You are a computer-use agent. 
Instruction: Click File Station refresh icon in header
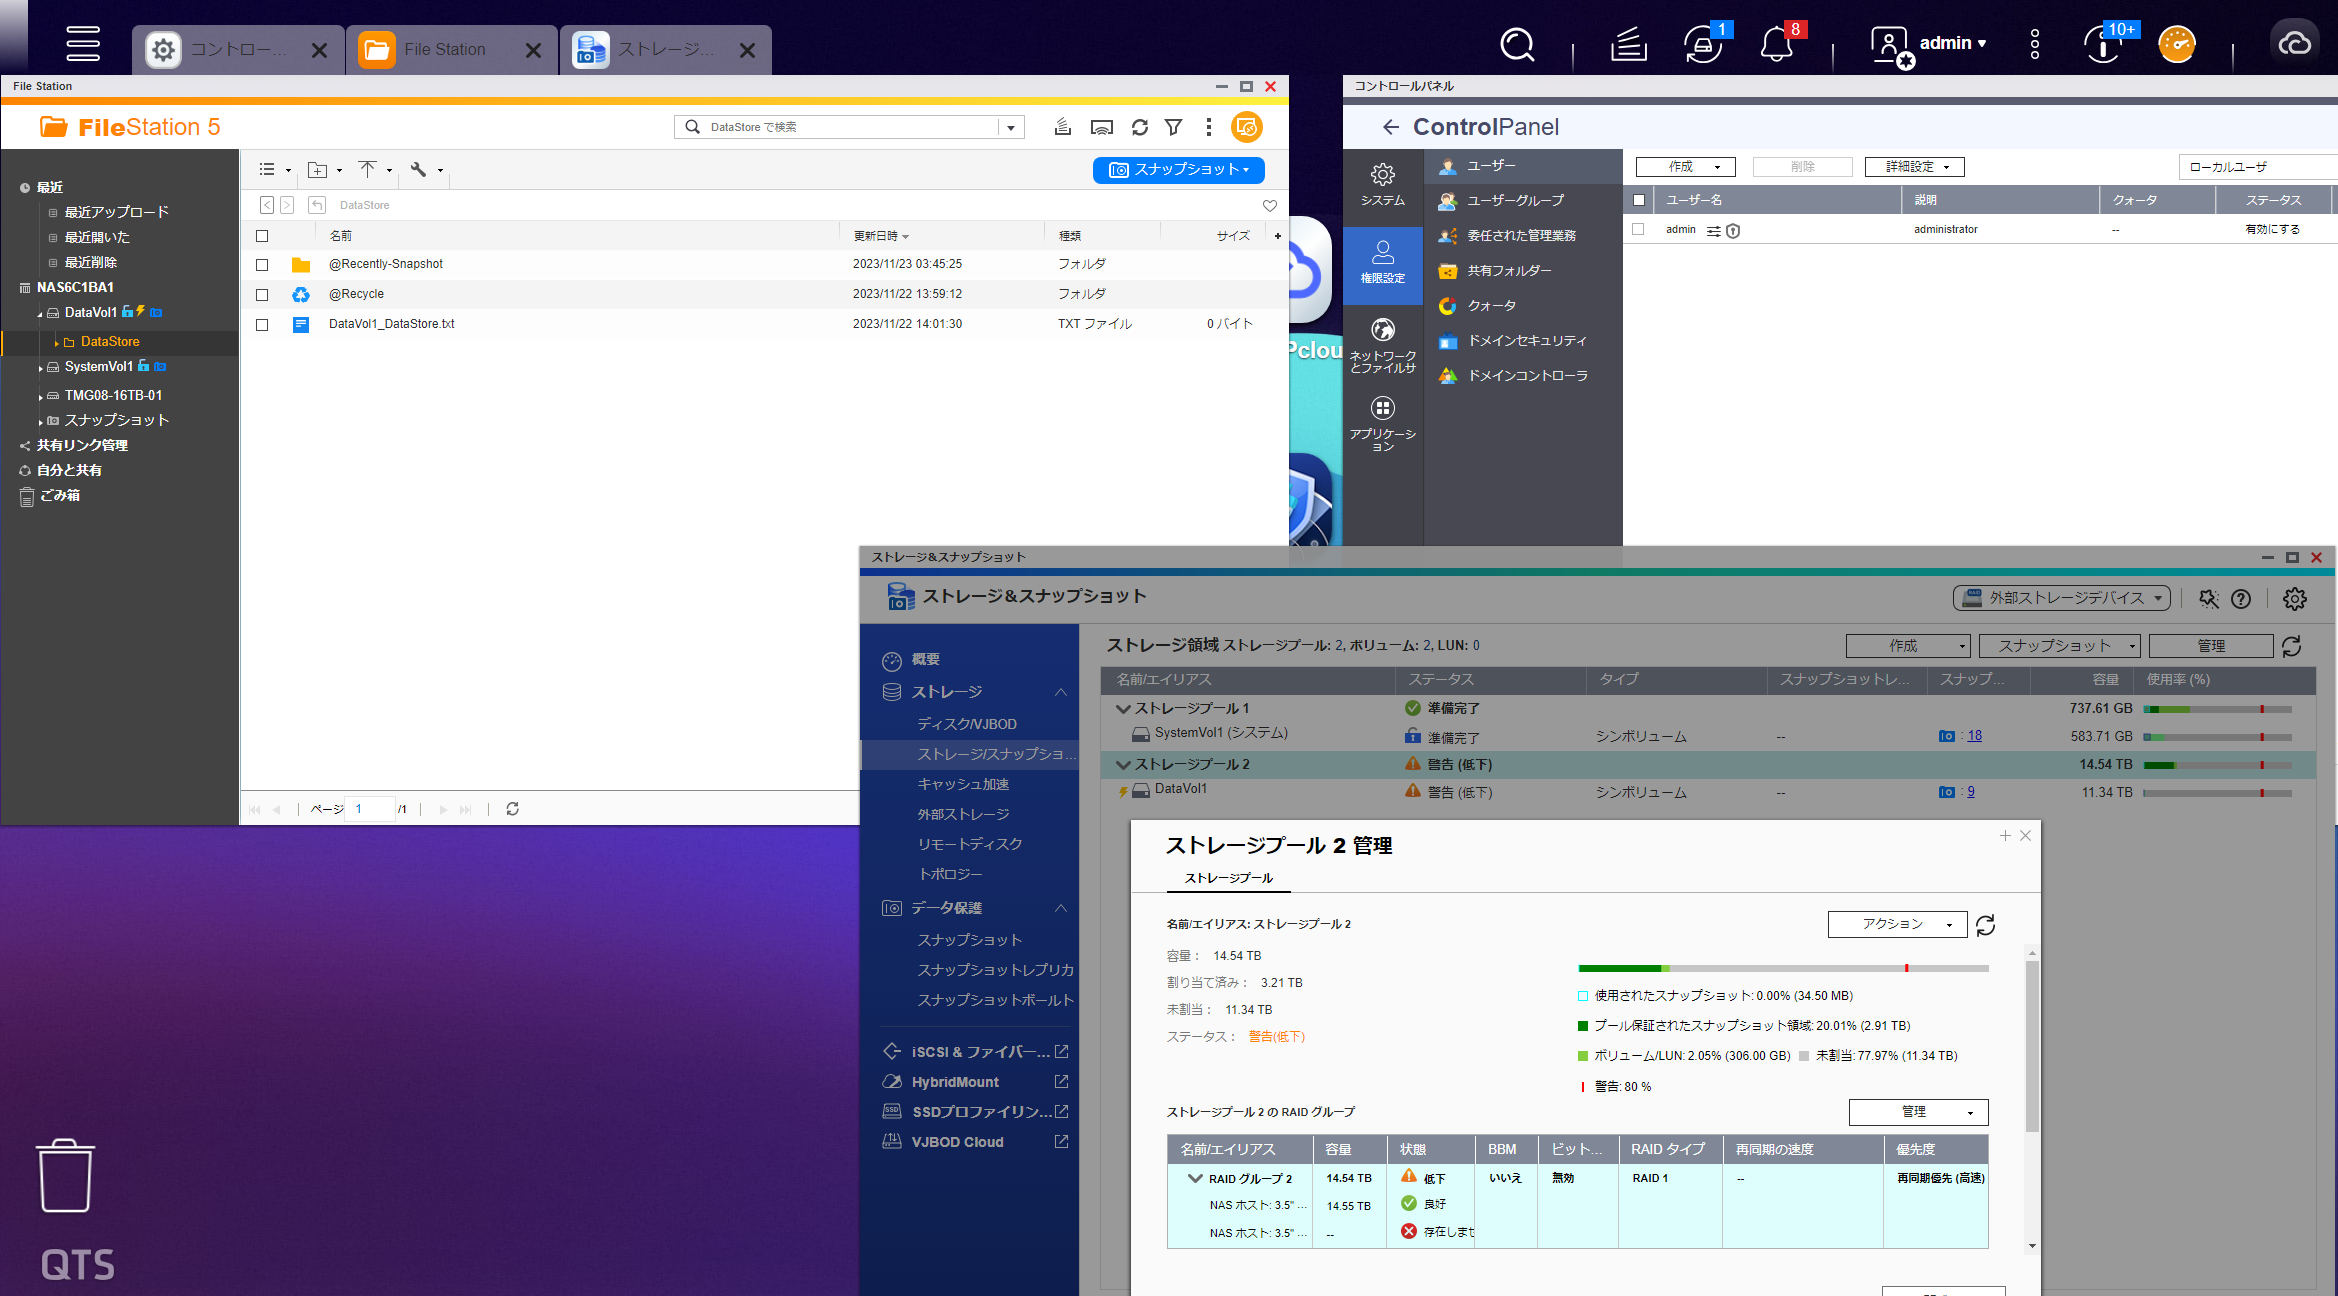[1139, 127]
